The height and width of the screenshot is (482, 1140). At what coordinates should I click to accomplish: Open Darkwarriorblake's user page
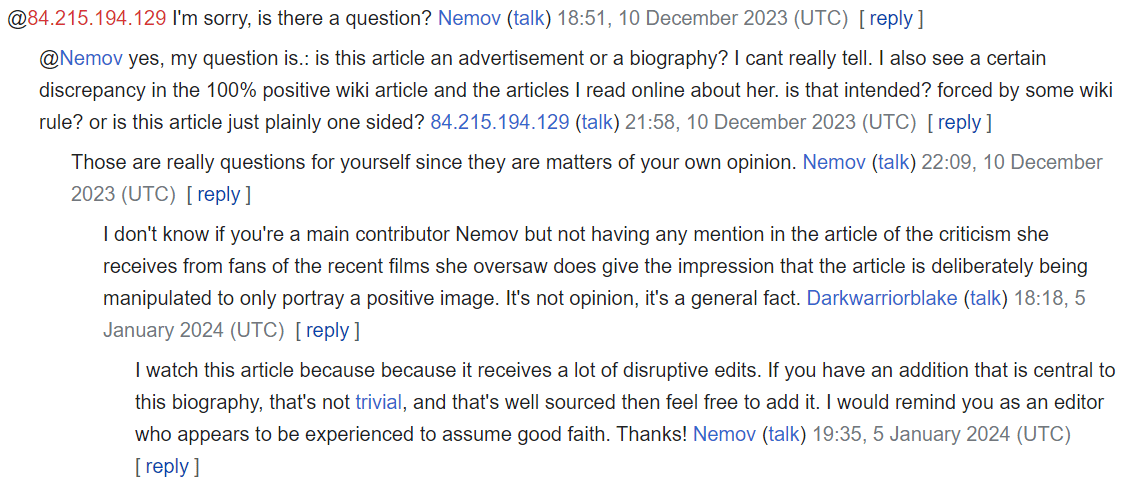(x=883, y=299)
